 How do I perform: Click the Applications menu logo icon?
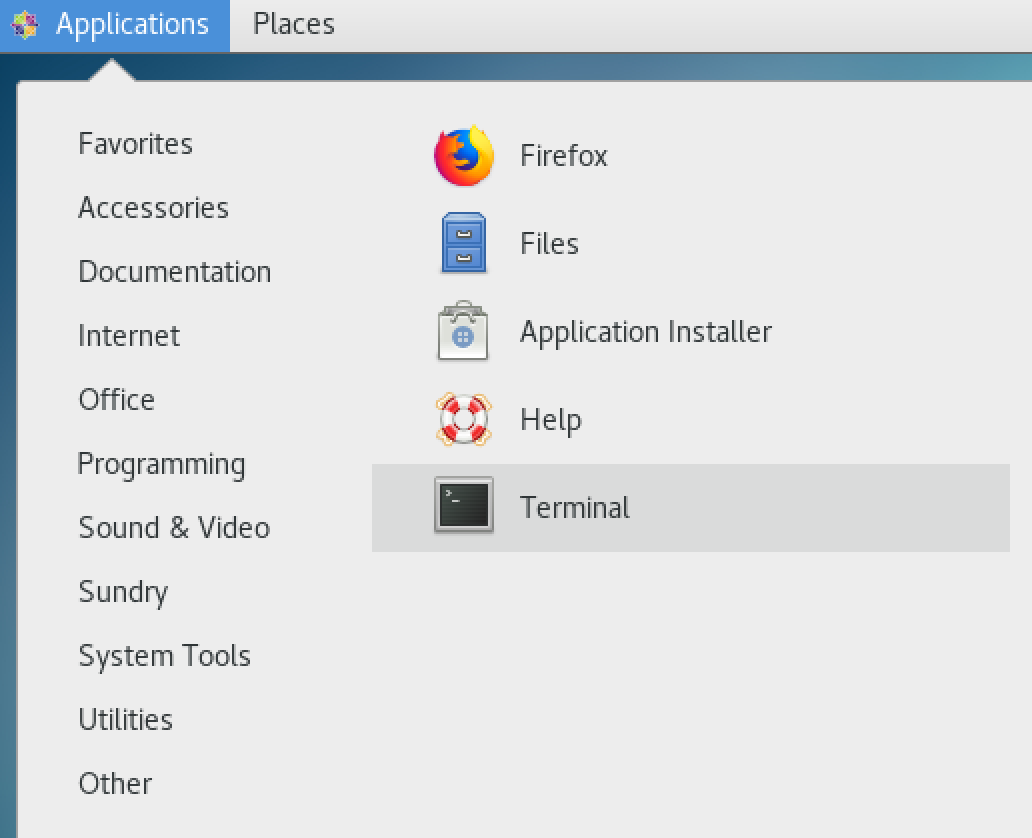tap(25, 24)
